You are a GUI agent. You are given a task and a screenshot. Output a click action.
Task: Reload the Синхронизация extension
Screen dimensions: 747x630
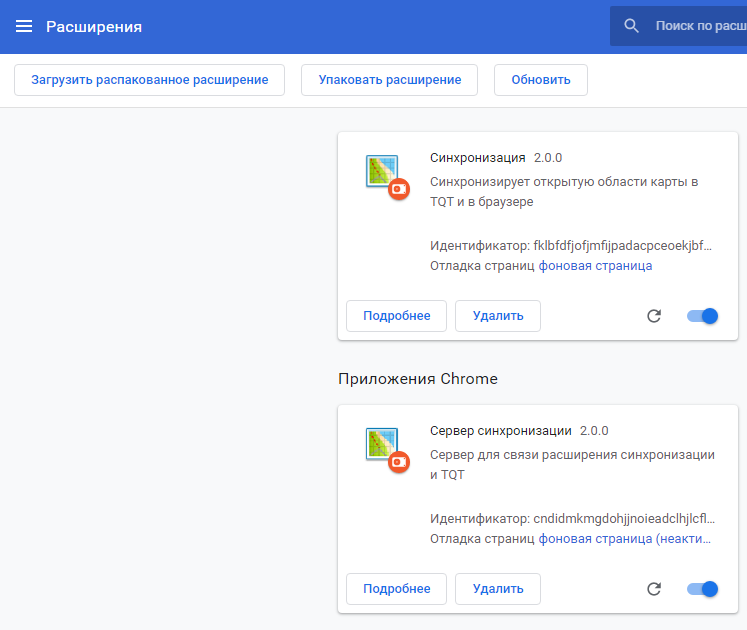(x=654, y=316)
